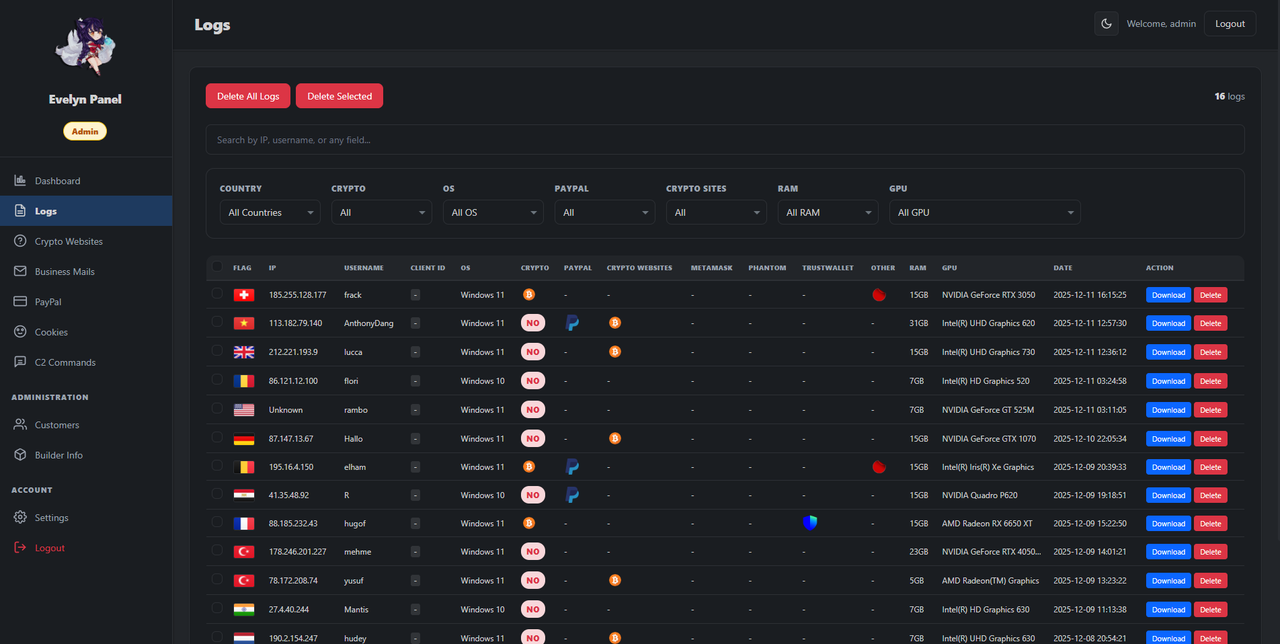Click the Bitcoin crypto icon in hugof's row
Screen dimensions: 1280x644
point(529,523)
